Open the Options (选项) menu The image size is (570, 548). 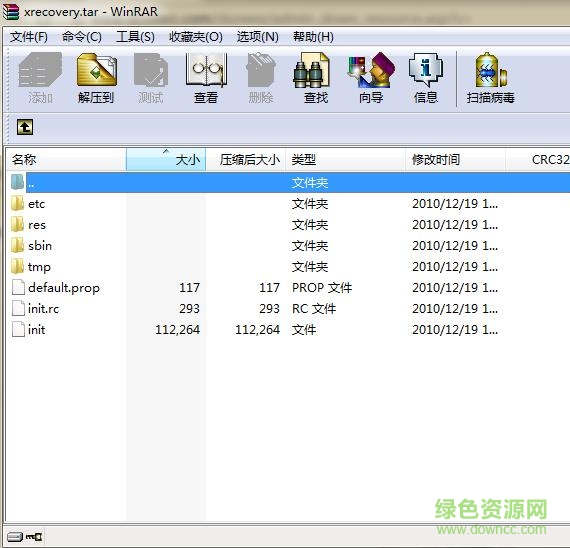click(257, 37)
